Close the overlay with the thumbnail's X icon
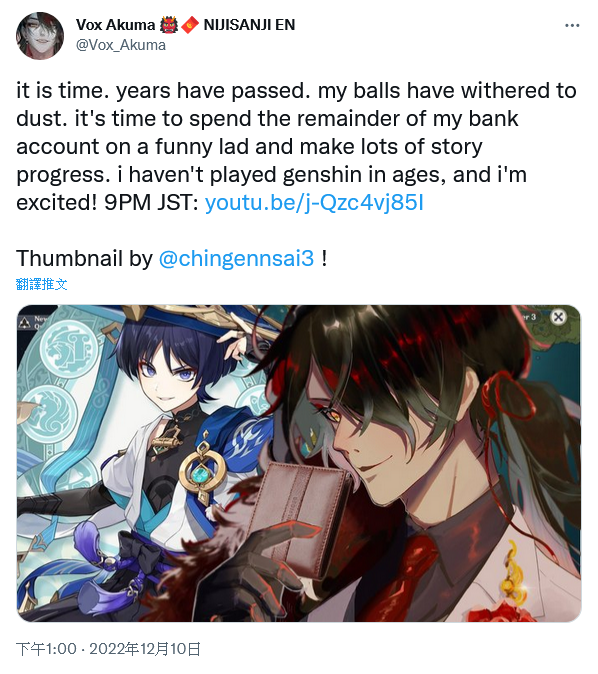The image size is (598, 674). (558, 317)
